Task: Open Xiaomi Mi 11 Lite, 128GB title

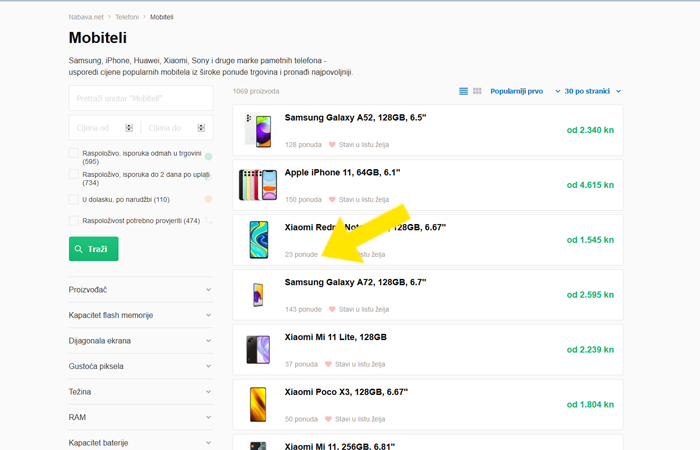Action: pyautogui.click(x=336, y=337)
